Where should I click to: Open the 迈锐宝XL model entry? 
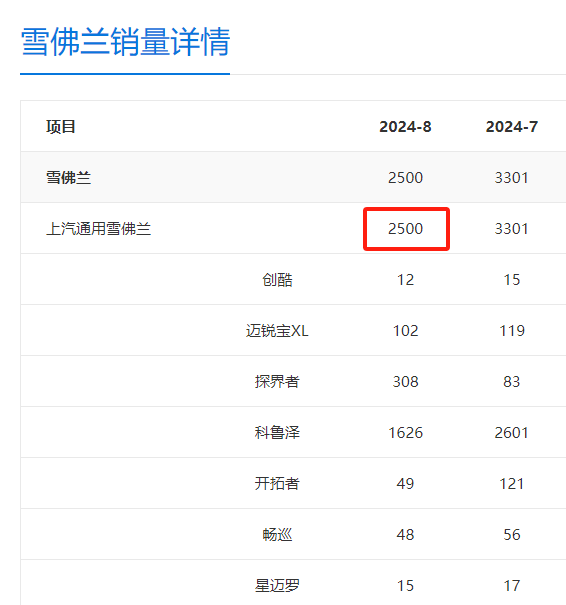pos(277,331)
